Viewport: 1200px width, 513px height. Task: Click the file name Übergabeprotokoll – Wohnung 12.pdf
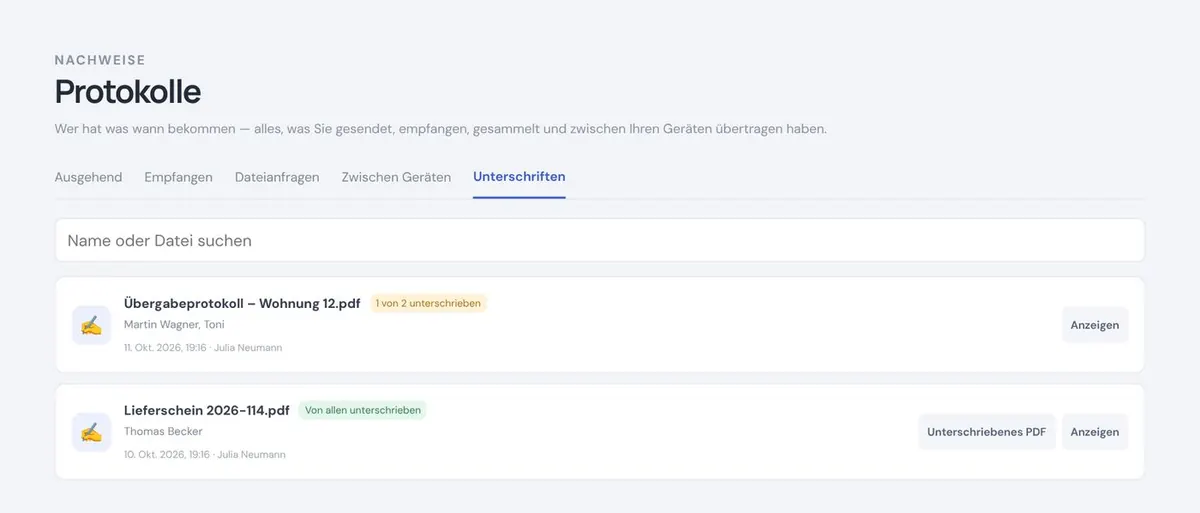tap(242, 303)
